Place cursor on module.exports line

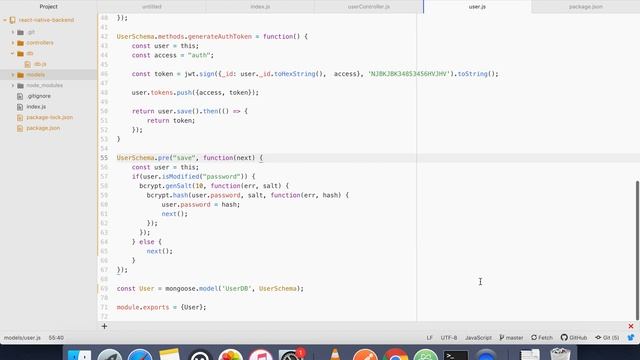161,307
